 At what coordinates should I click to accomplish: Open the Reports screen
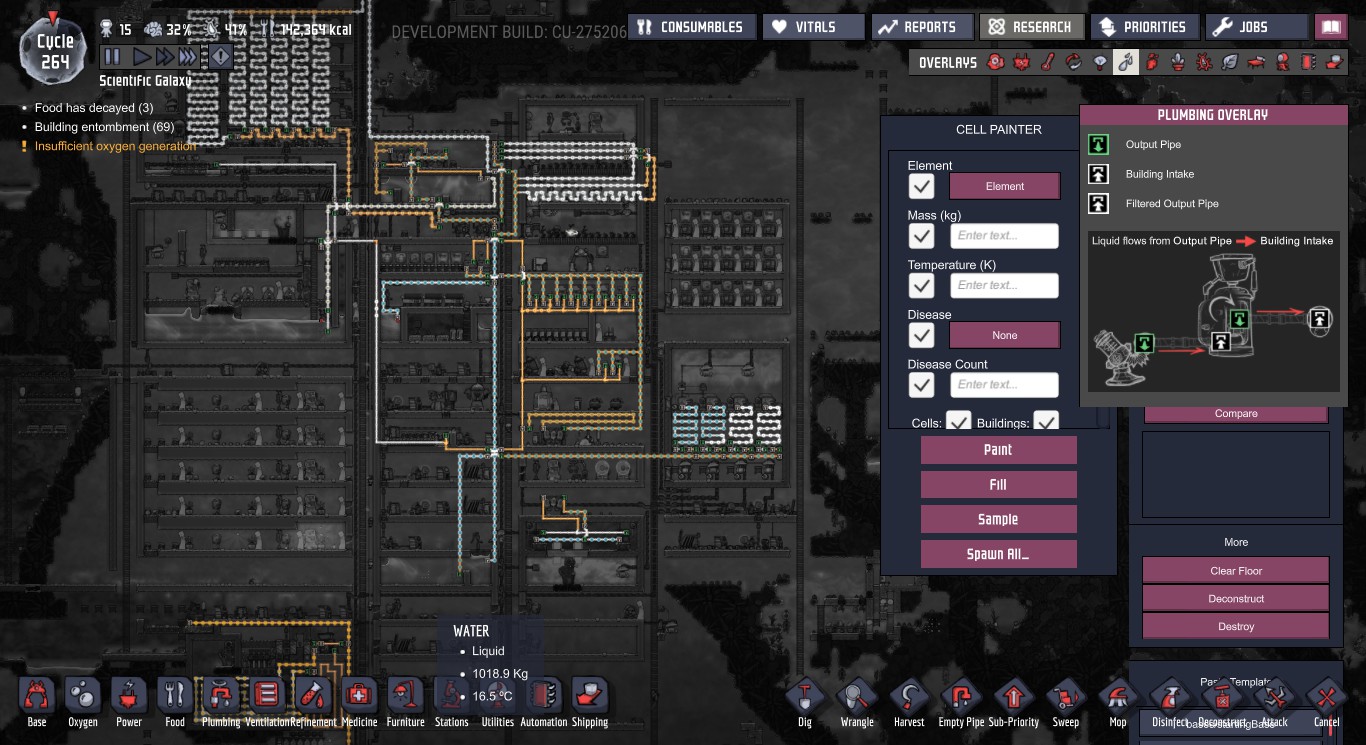point(921,27)
